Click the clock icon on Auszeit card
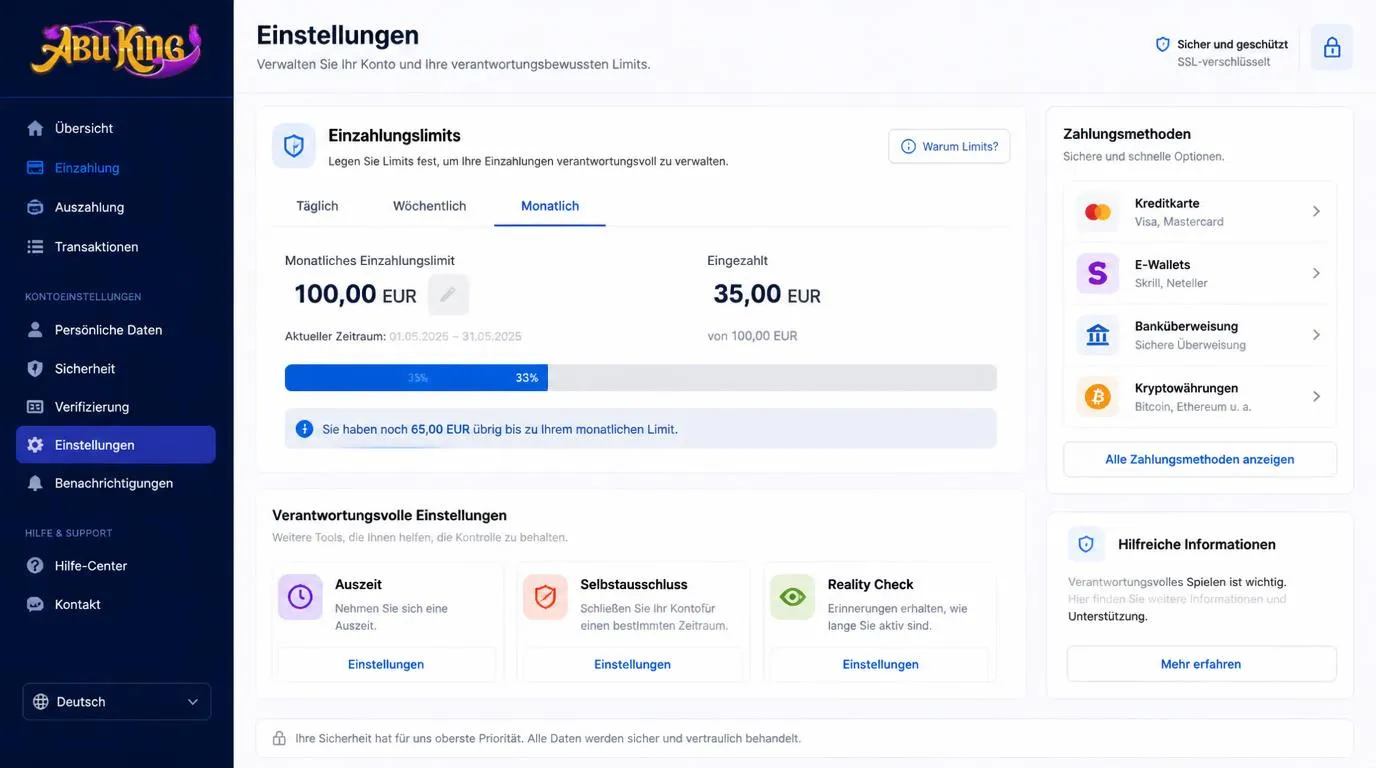The width and height of the screenshot is (1376, 768). (x=300, y=597)
